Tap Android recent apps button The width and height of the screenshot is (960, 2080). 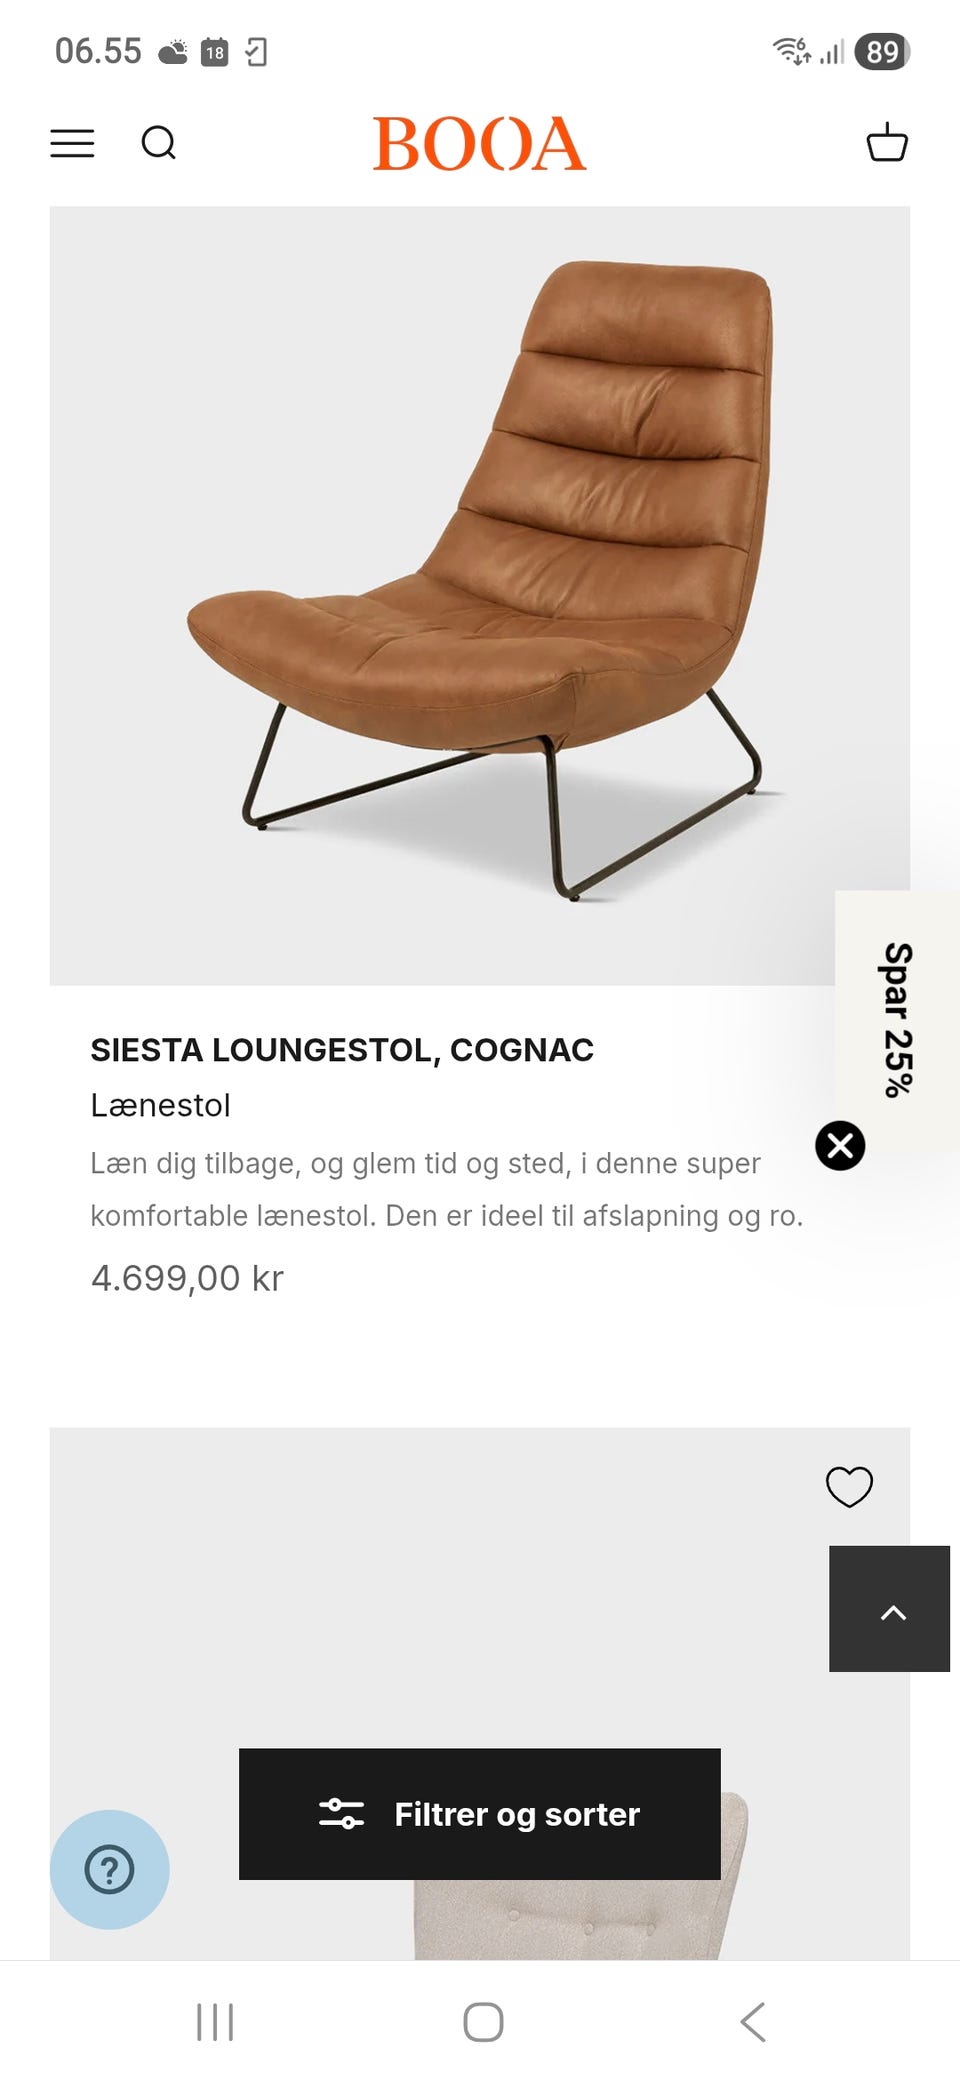pyautogui.click(x=215, y=2021)
